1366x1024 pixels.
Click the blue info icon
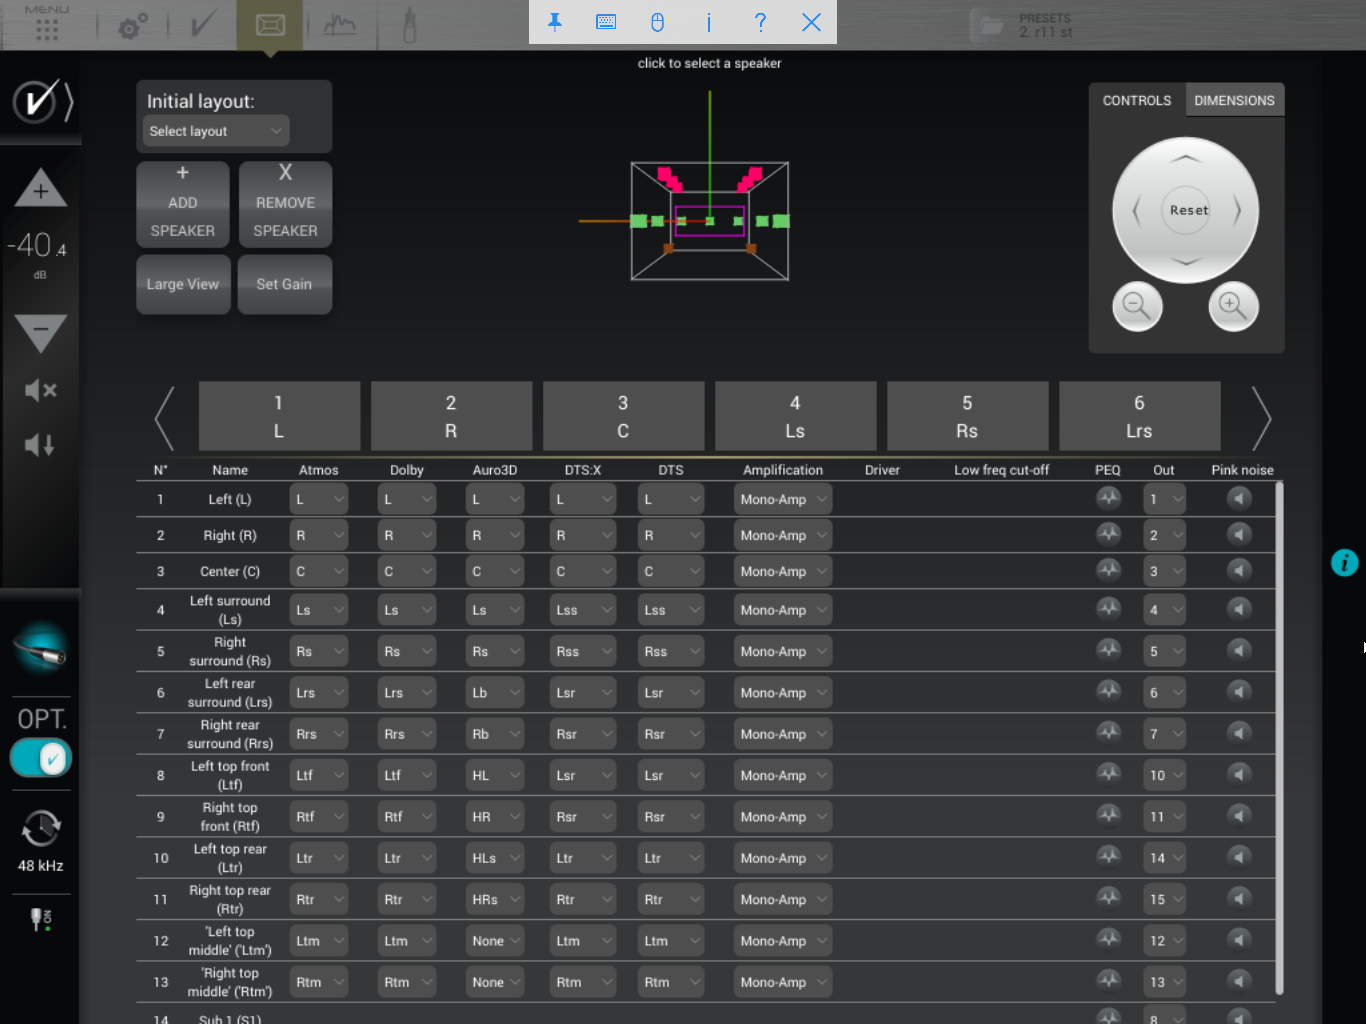coord(1344,562)
